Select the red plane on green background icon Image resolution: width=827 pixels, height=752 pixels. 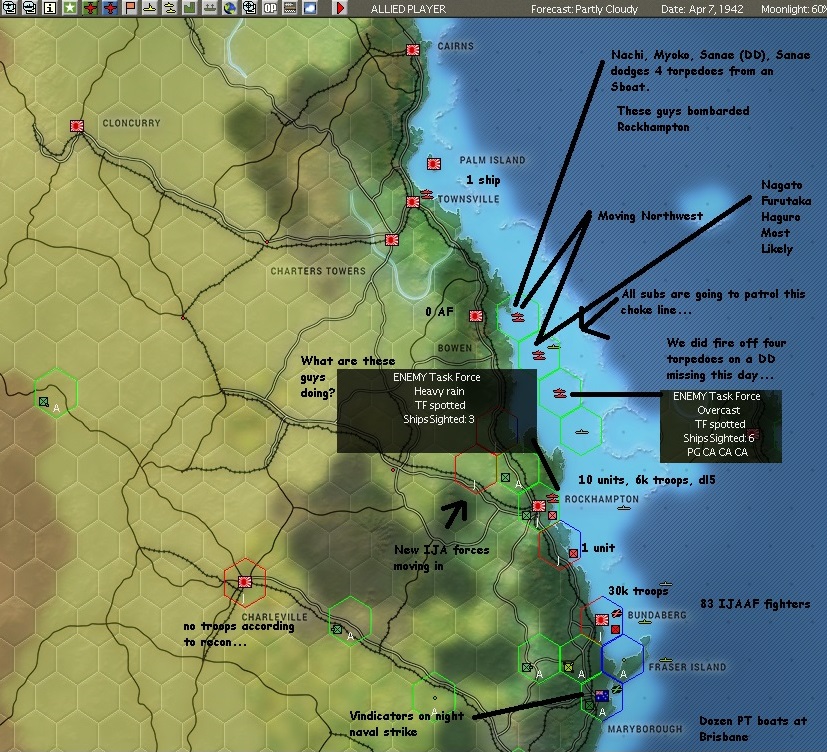[90, 8]
